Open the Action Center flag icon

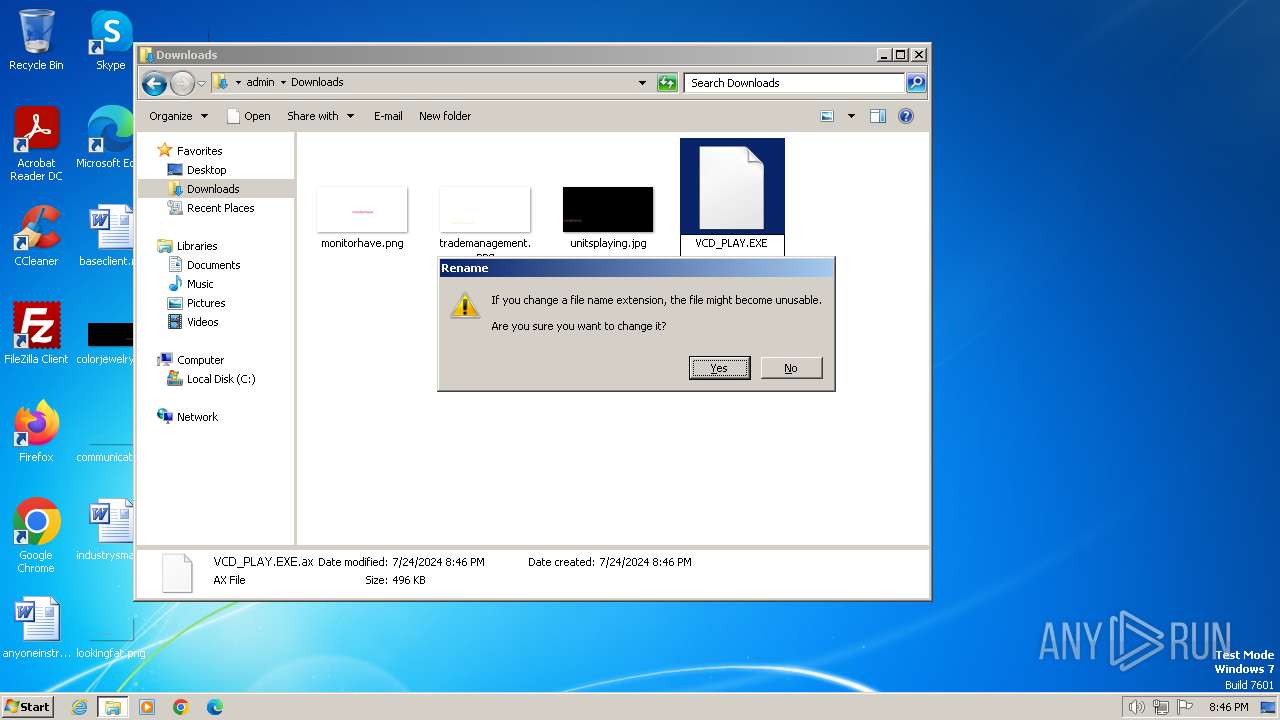point(1185,707)
